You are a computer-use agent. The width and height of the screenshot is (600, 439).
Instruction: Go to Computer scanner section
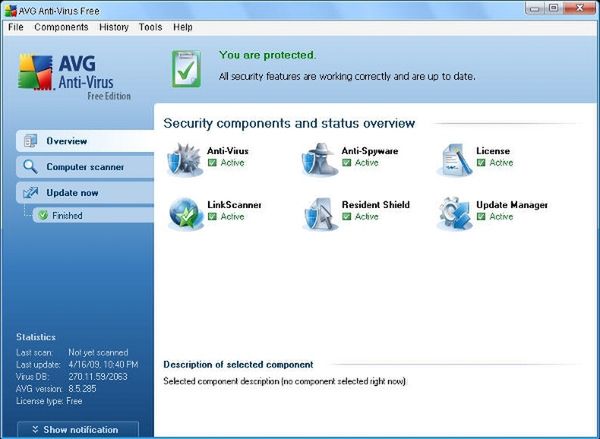pyautogui.click(x=85, y=167)
